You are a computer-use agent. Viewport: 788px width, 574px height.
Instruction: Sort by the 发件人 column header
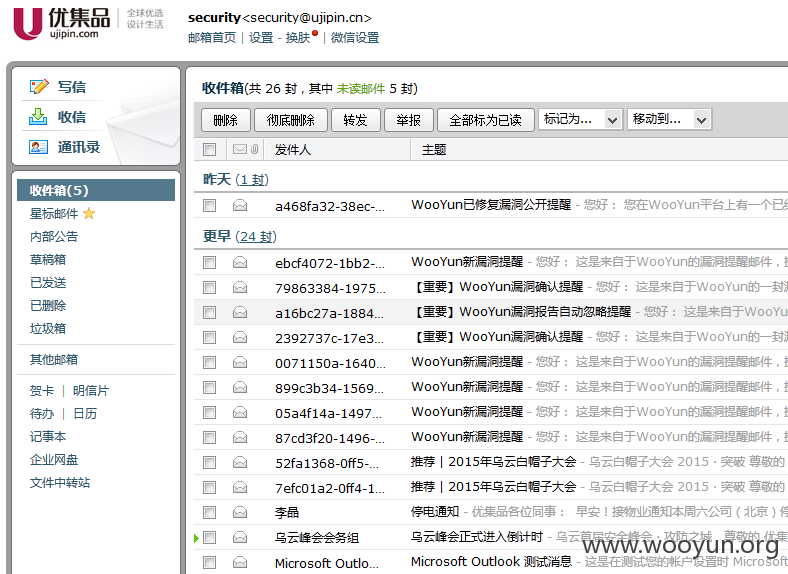point(292,149)
